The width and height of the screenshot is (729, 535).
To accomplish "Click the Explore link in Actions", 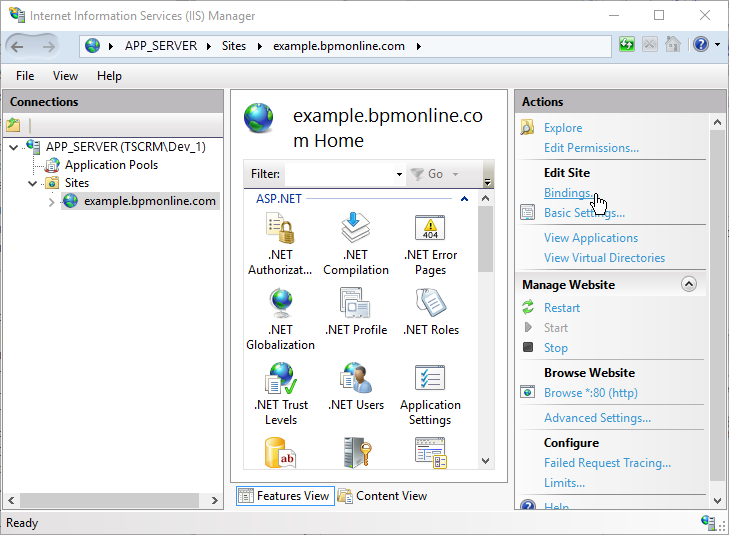I will (x=563, y=128).
